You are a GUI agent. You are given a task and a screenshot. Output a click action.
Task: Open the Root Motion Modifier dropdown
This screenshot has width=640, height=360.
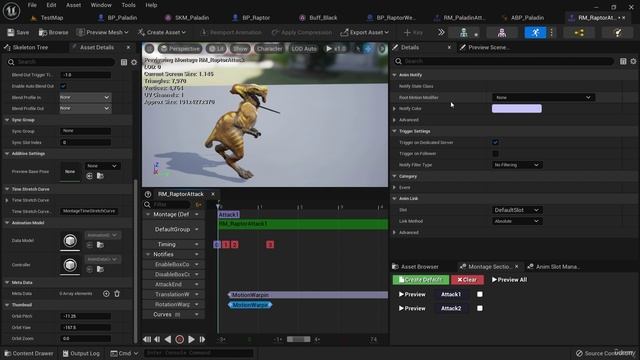coord(543,97)
